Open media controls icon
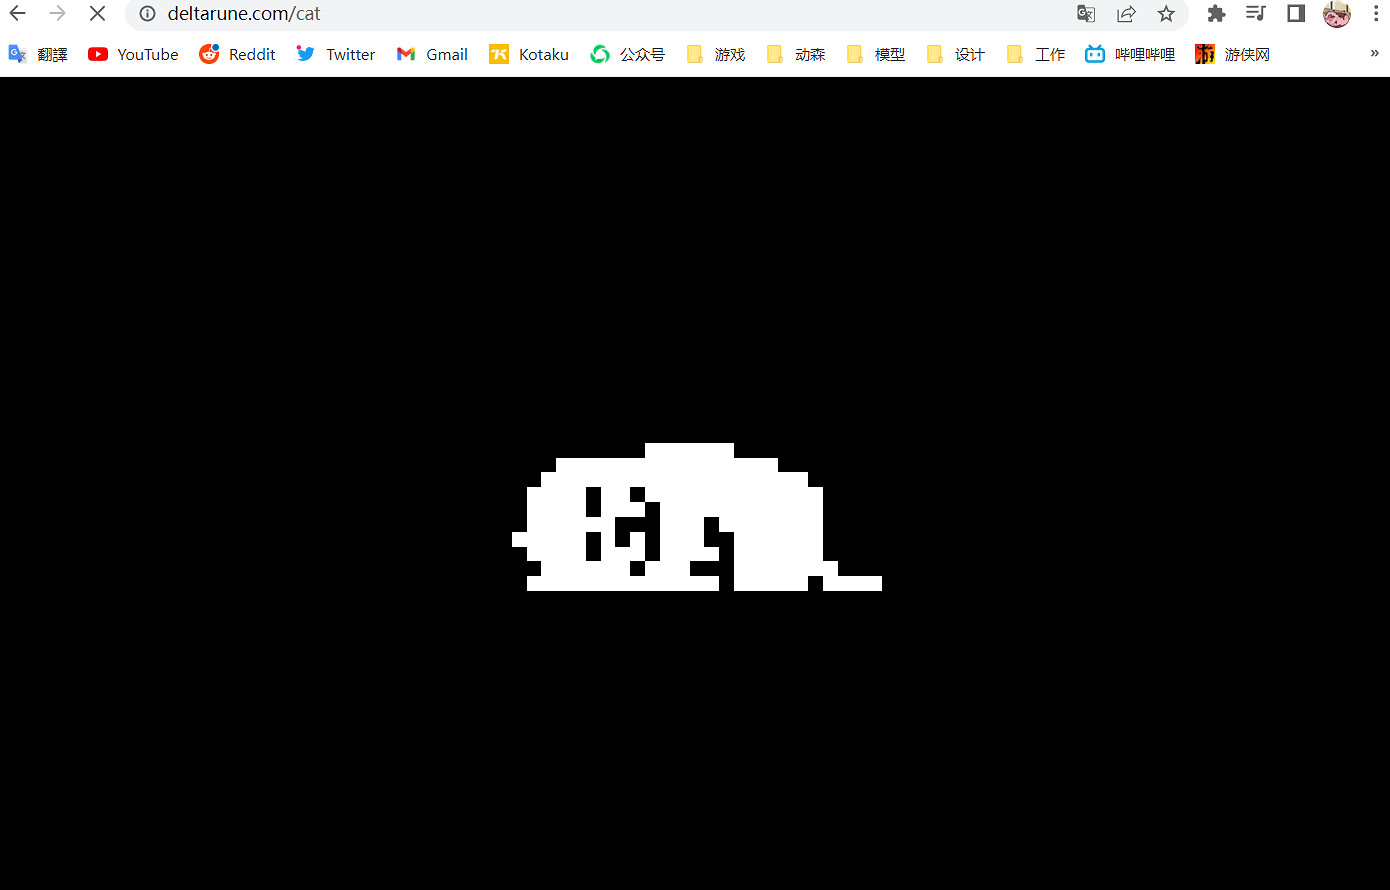This screenshot has height=890, width=1390. (1256, 14)
